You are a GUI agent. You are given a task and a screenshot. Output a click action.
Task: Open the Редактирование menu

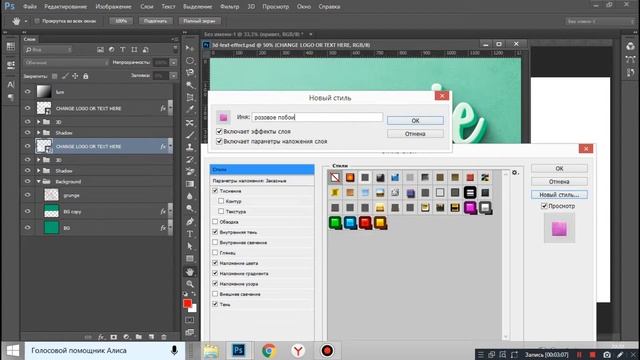[65, 7]
